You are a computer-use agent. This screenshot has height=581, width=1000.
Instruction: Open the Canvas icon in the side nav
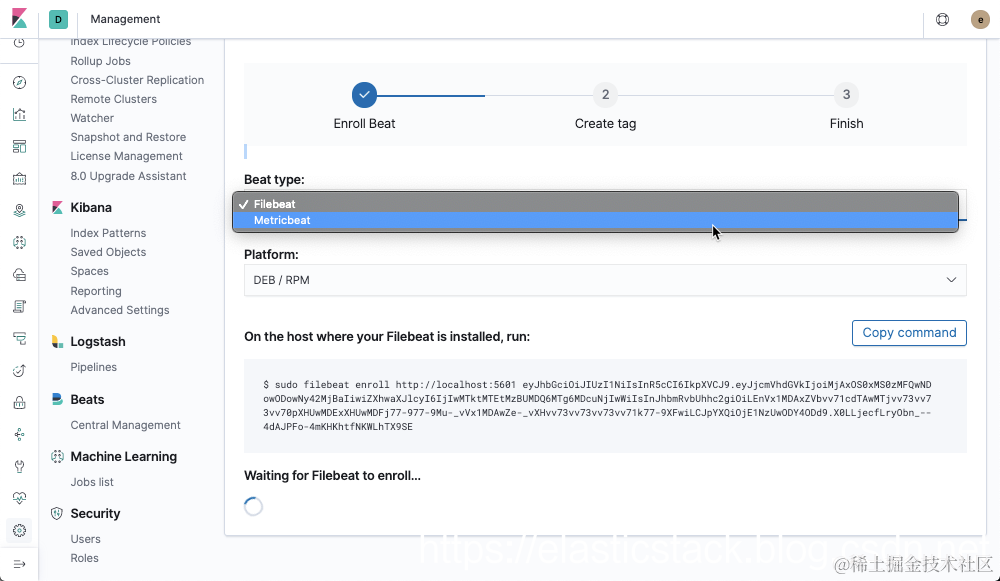coord(19,179)
